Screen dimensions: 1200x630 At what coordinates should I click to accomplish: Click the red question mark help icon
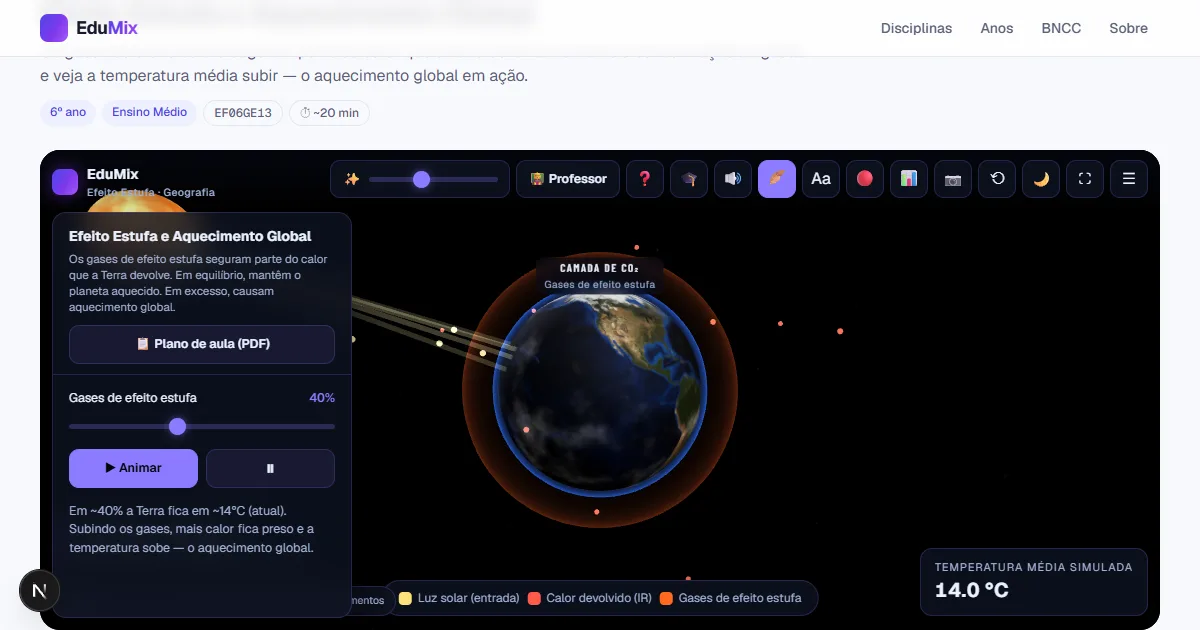(x=645, y=179)
